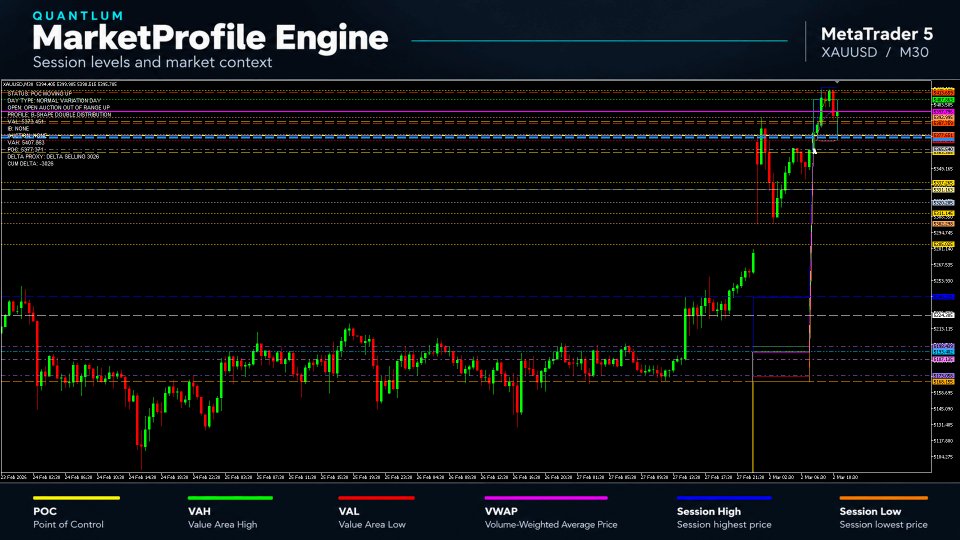960x540 pixels.
Task: Click the 5349.165 price on the axis
Action: [x=943, y=169]
